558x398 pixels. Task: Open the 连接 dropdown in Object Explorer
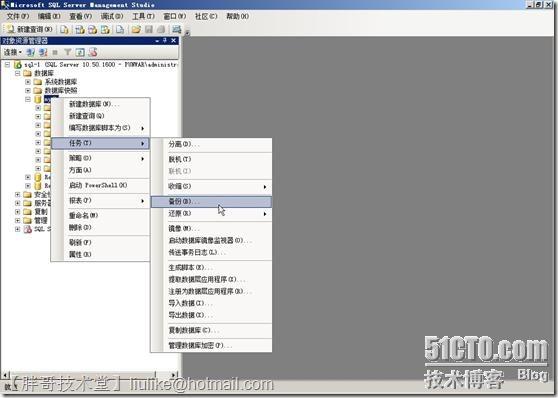(x=13, y=52)
